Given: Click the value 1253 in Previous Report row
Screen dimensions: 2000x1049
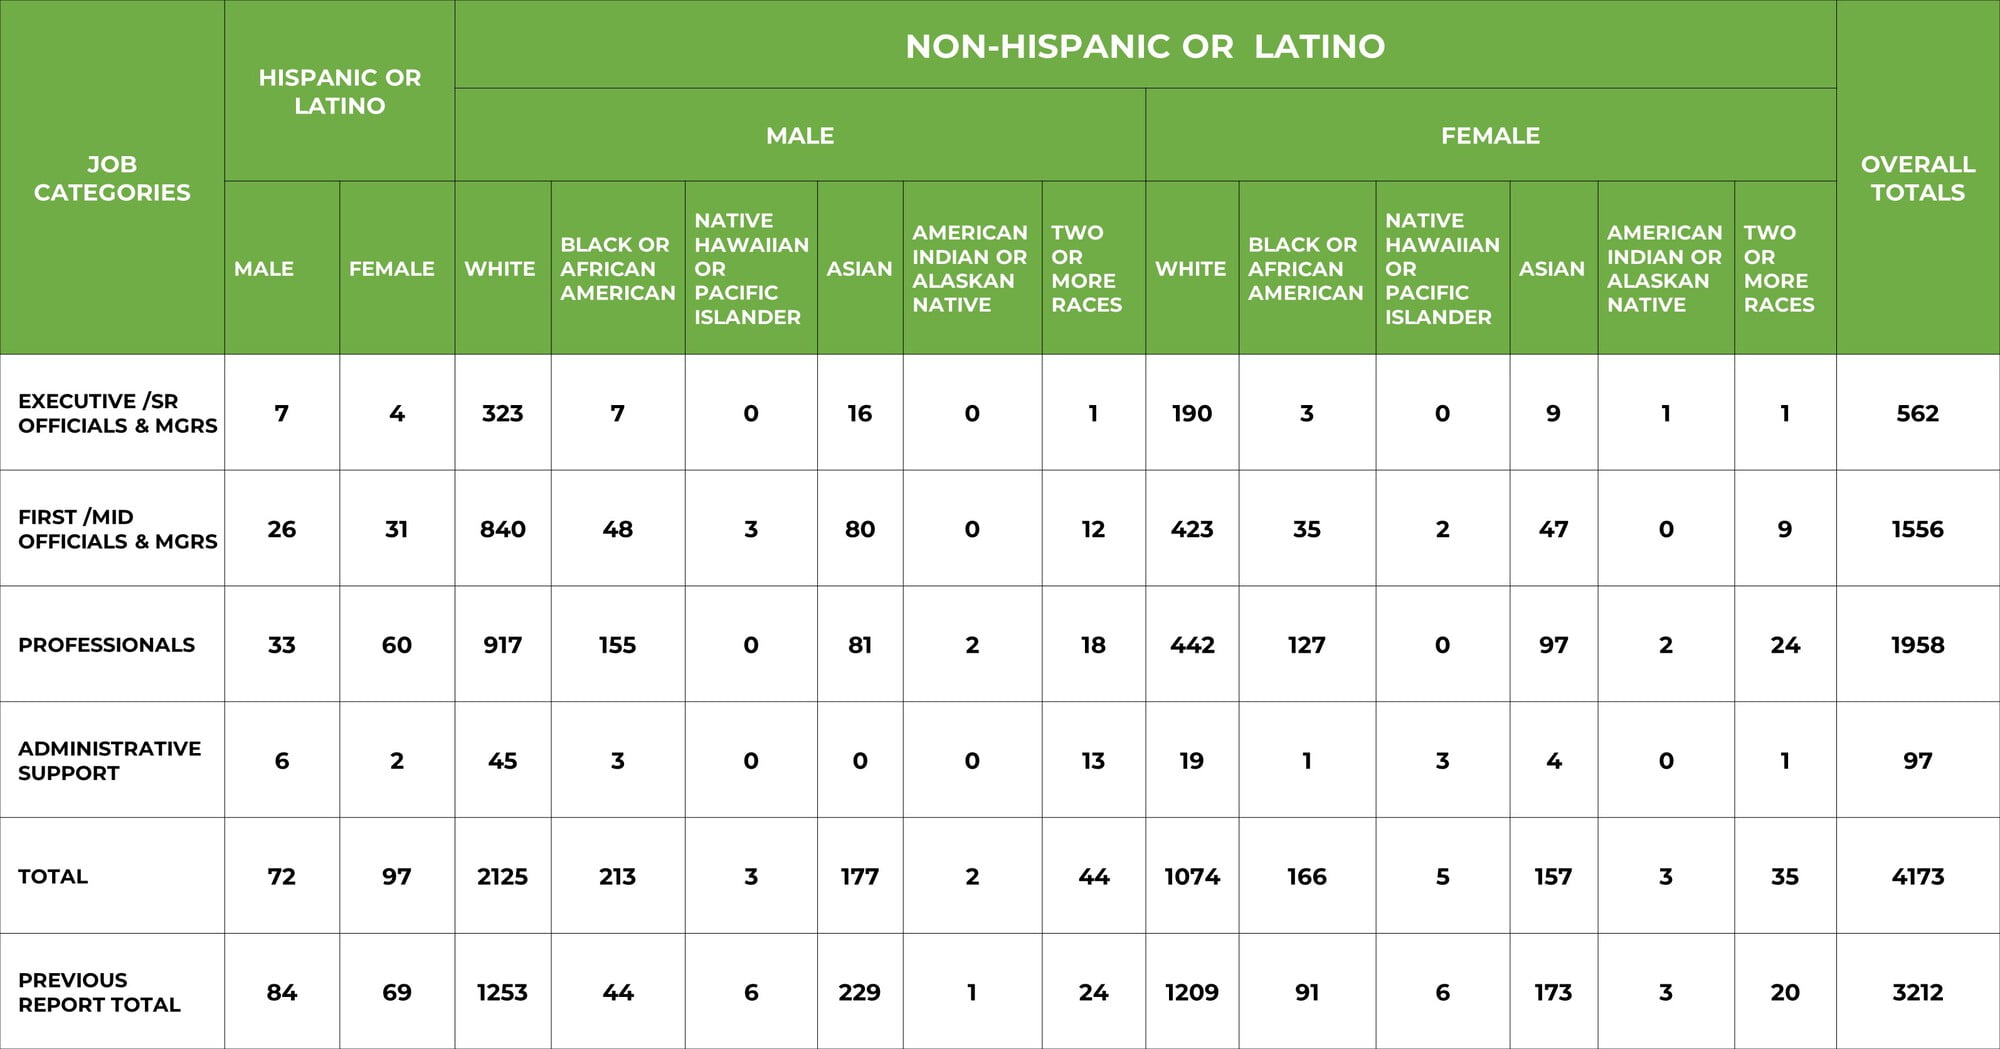Looking at the screenshot, I should 502,992.
